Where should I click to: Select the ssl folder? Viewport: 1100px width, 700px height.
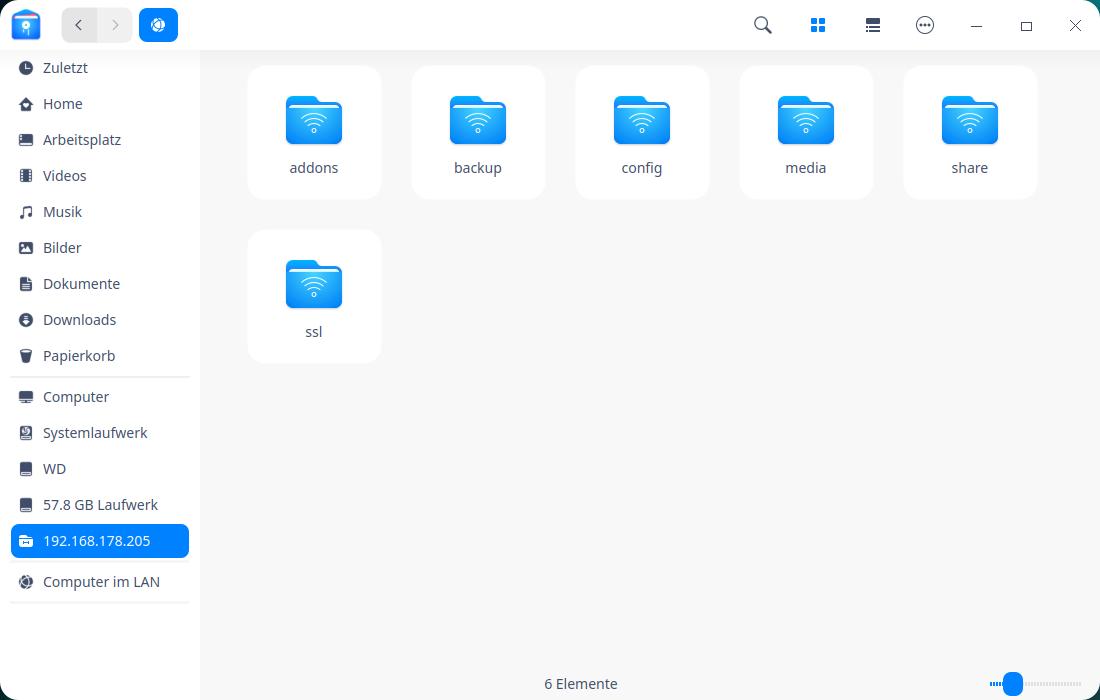tap(314, 297)
